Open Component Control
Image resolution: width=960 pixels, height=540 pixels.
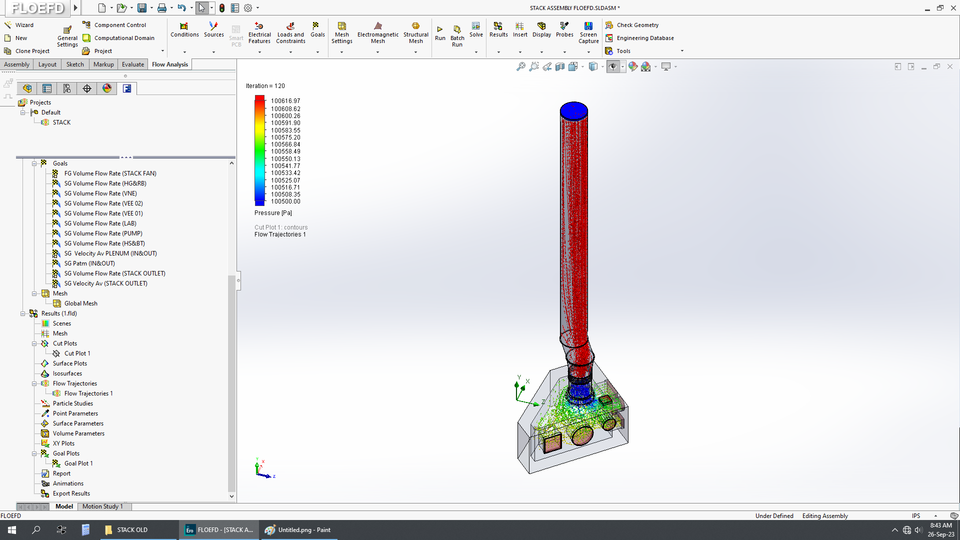pos(114,25)
